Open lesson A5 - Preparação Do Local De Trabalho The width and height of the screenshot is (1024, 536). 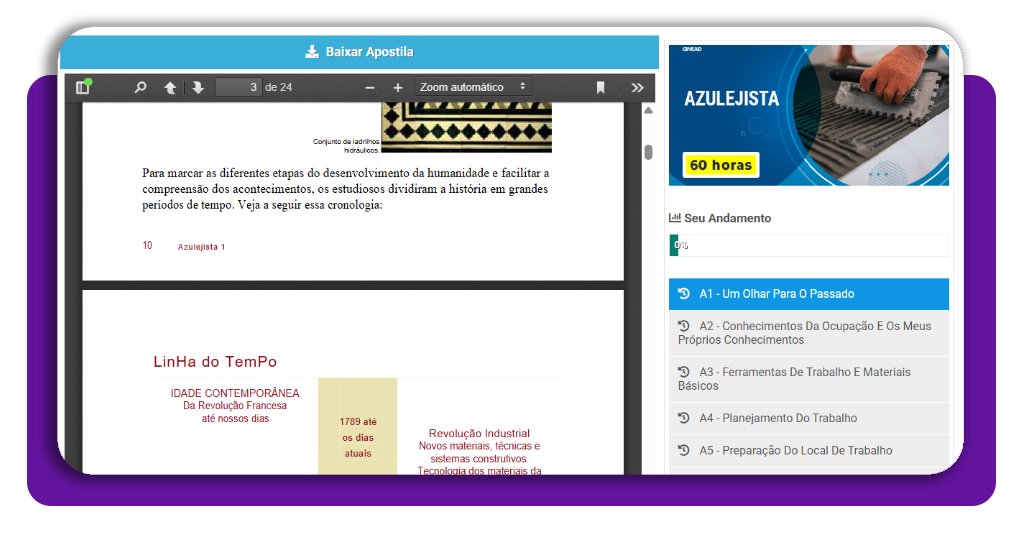pos(808,450)
